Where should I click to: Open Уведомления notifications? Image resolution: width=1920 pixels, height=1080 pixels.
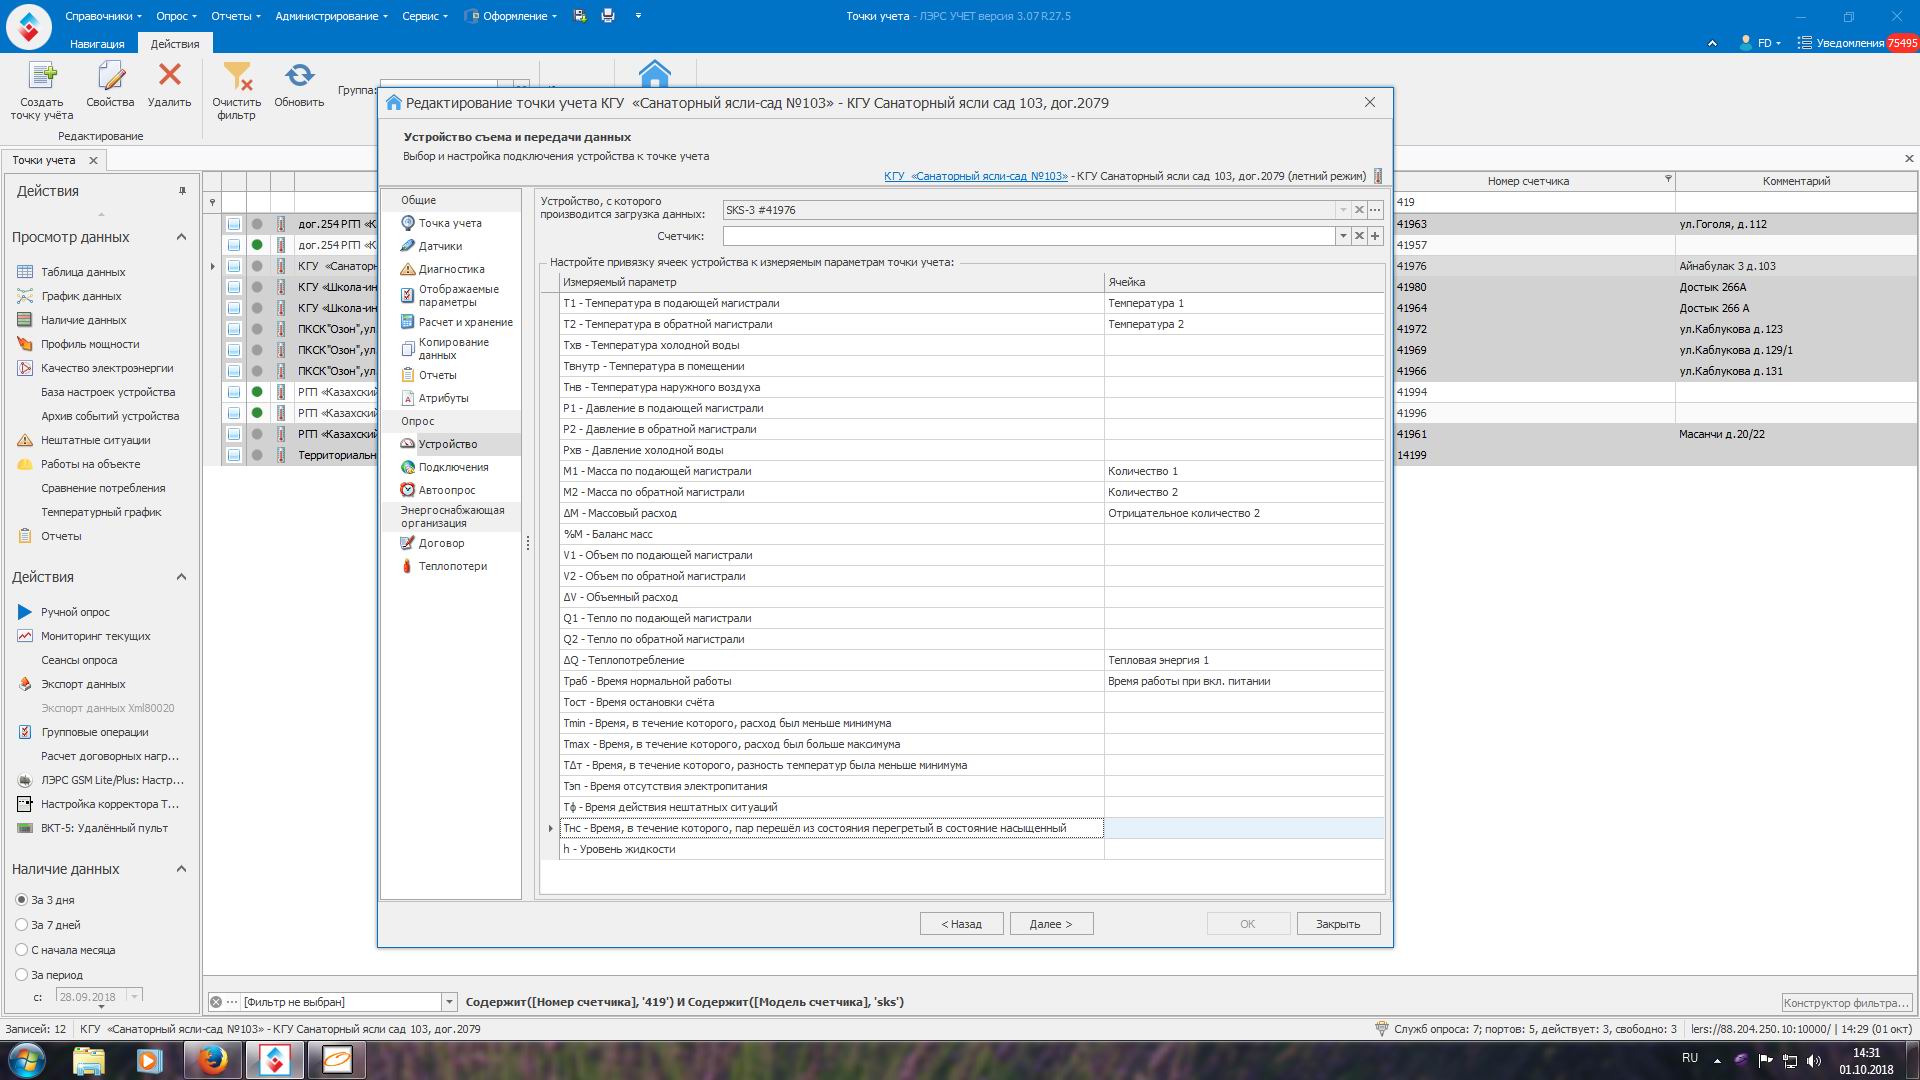click(x=1857, y=43)
